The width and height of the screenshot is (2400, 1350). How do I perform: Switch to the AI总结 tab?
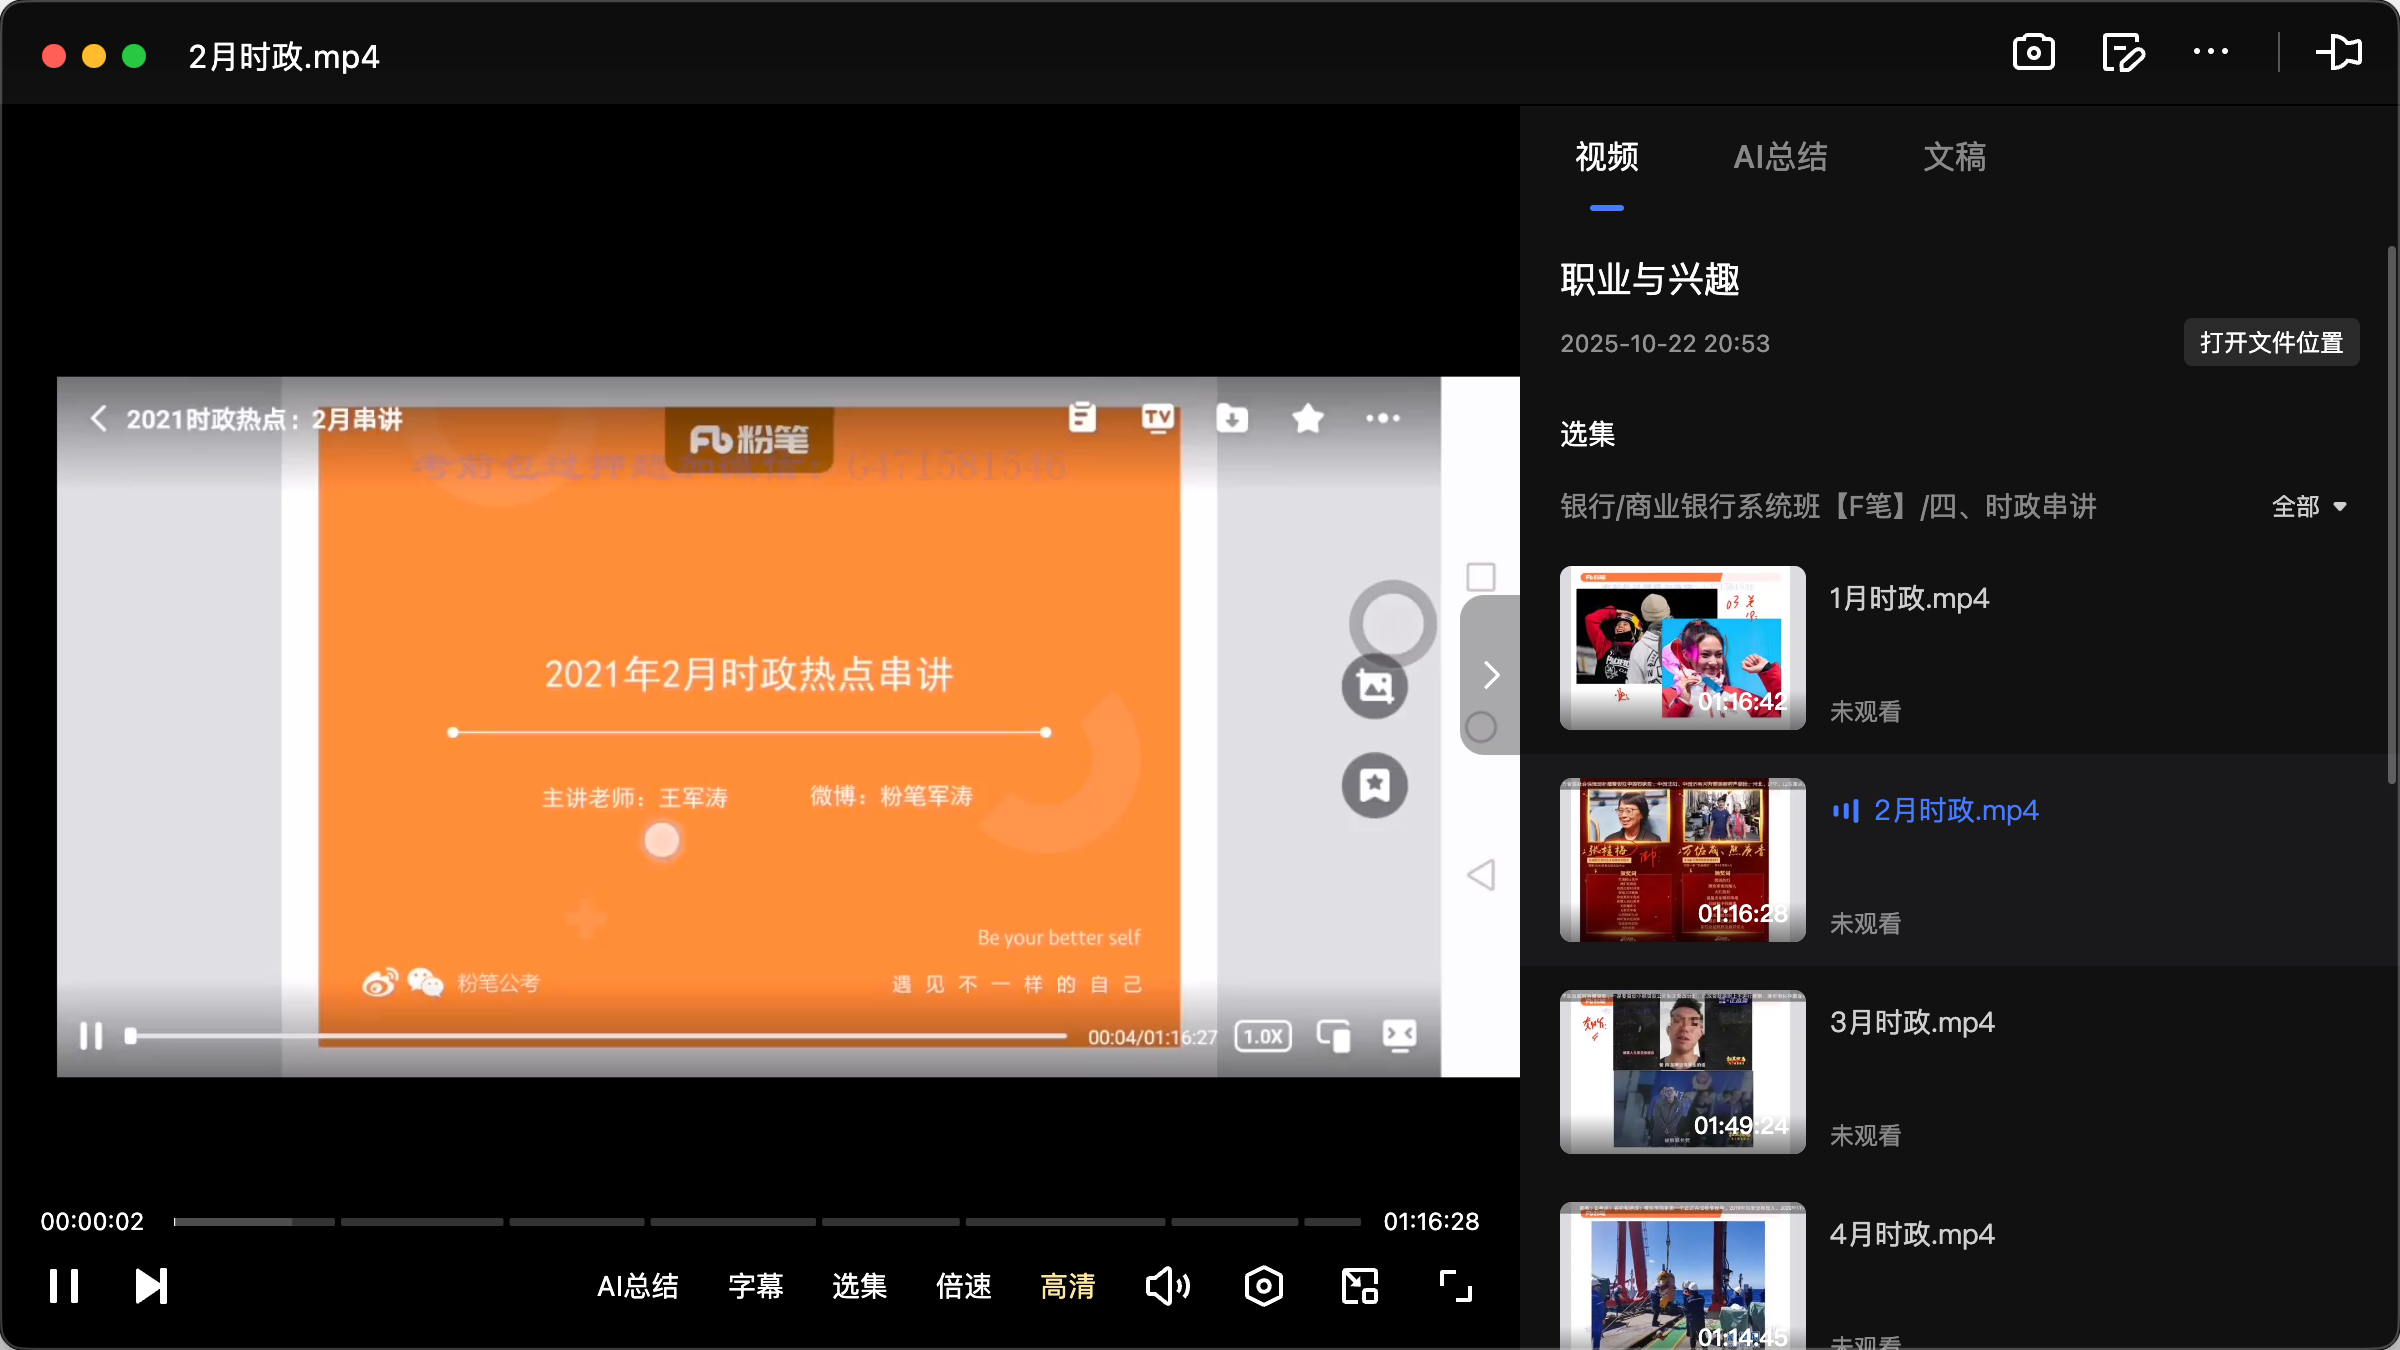[1781, 157]
